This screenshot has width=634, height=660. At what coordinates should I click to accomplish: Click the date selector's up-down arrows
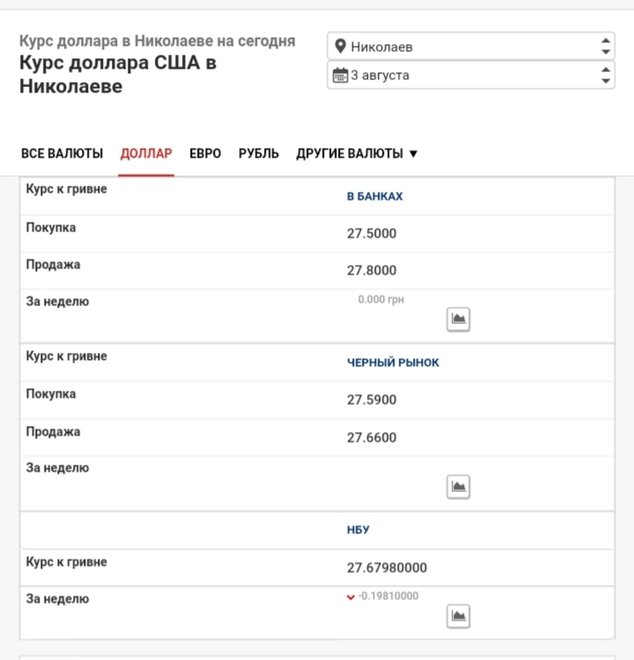605,75
